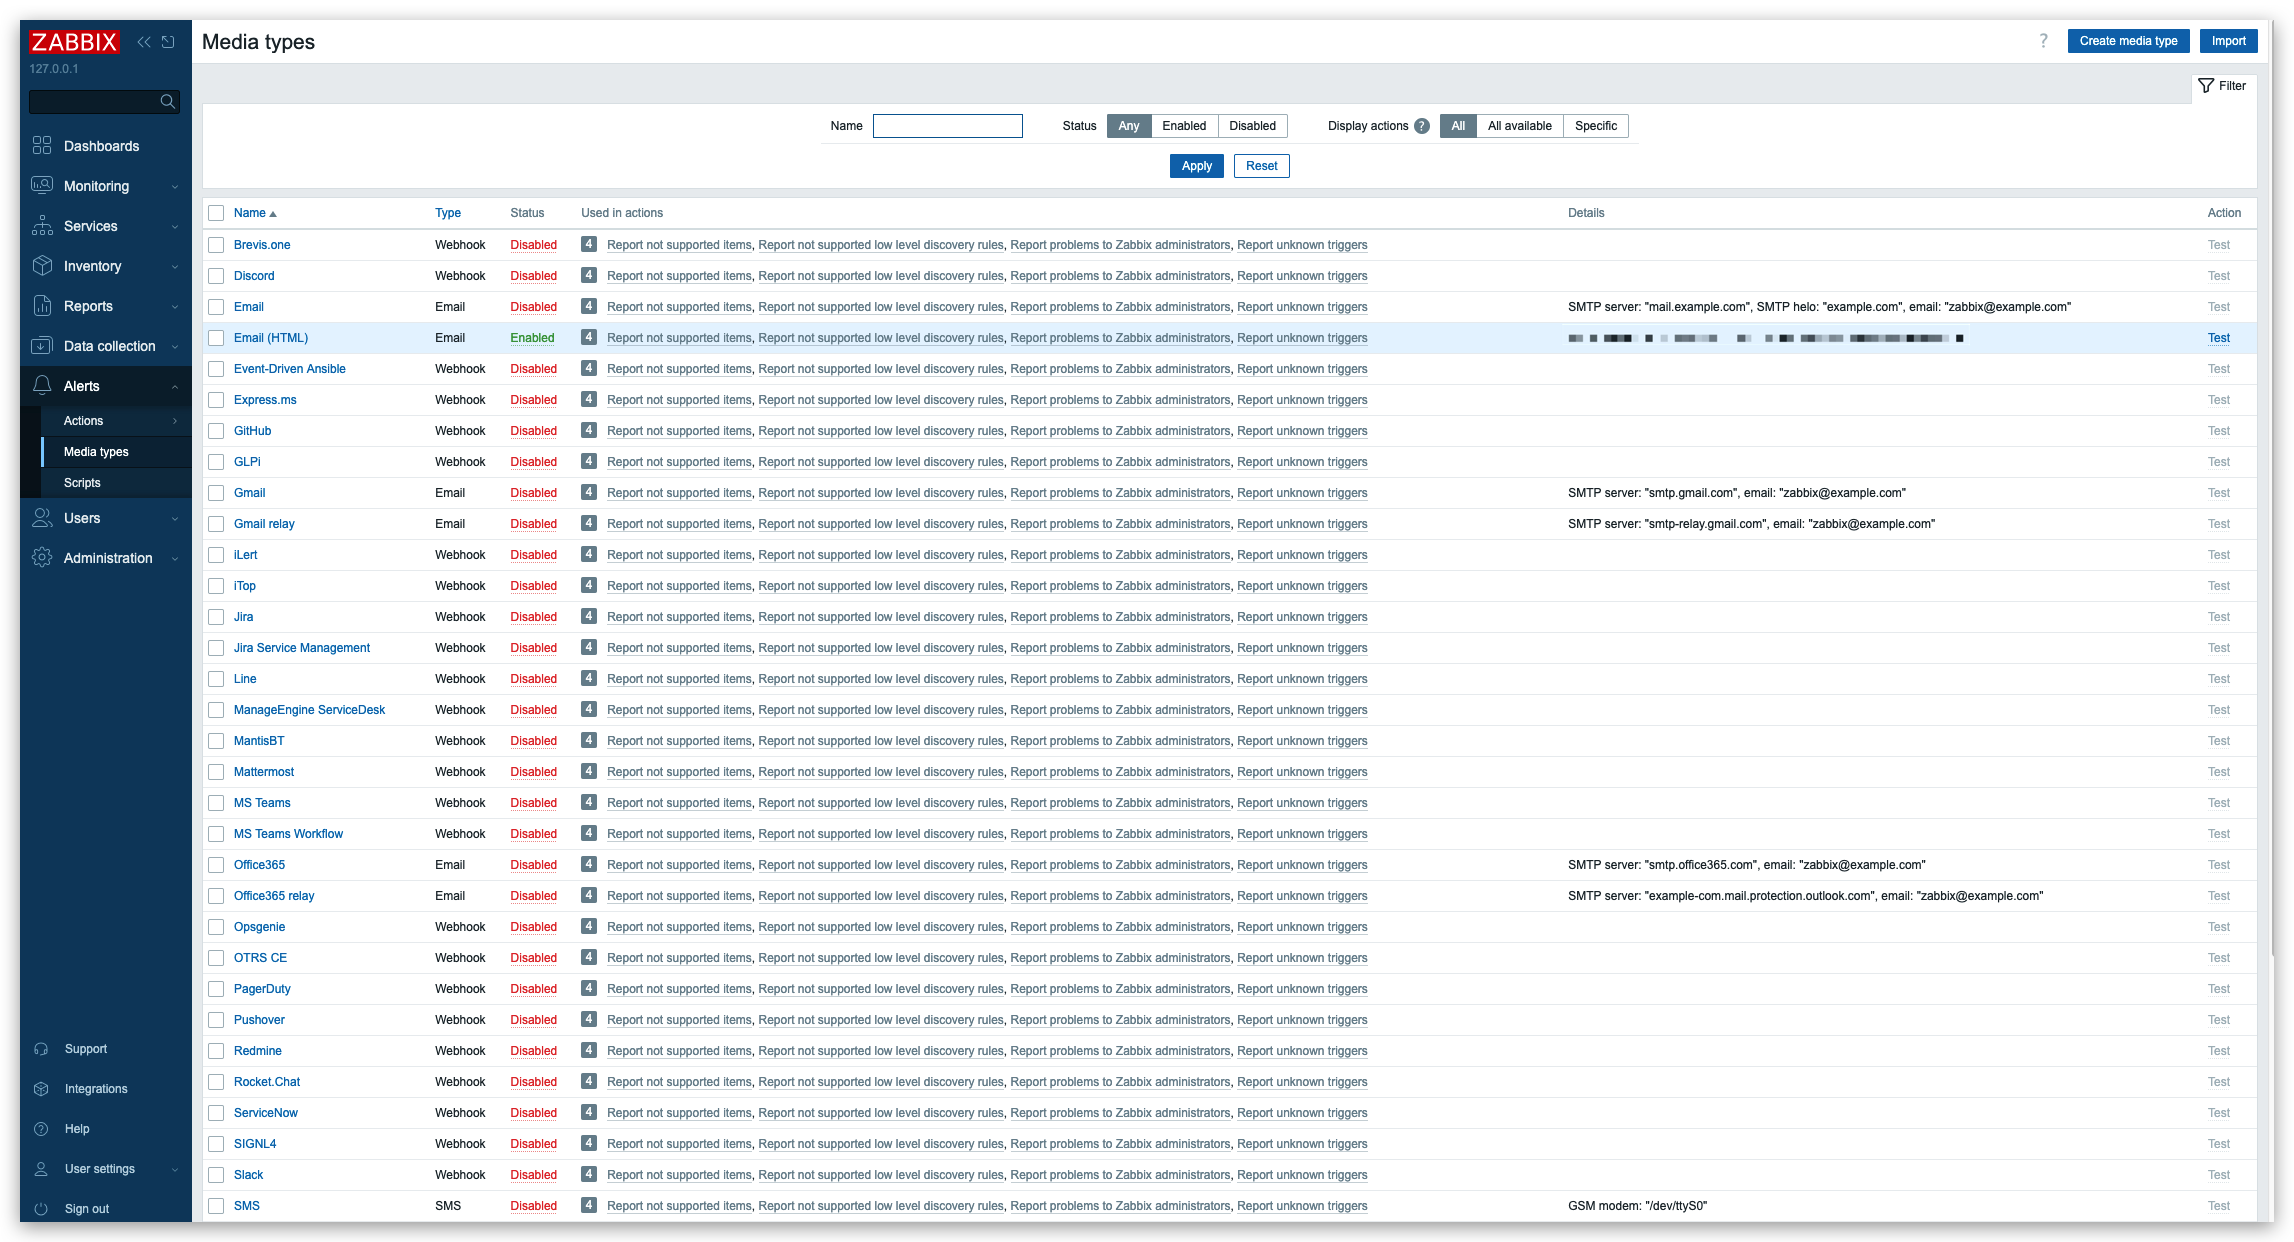
Task: Sort by the Type column header
Action: (448, 213)
